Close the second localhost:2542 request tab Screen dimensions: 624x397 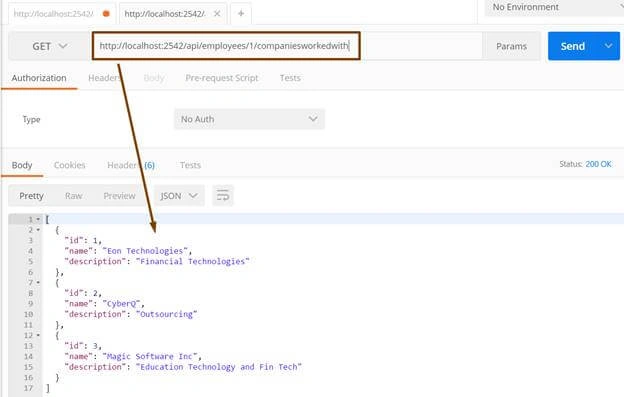click(217, 14)
